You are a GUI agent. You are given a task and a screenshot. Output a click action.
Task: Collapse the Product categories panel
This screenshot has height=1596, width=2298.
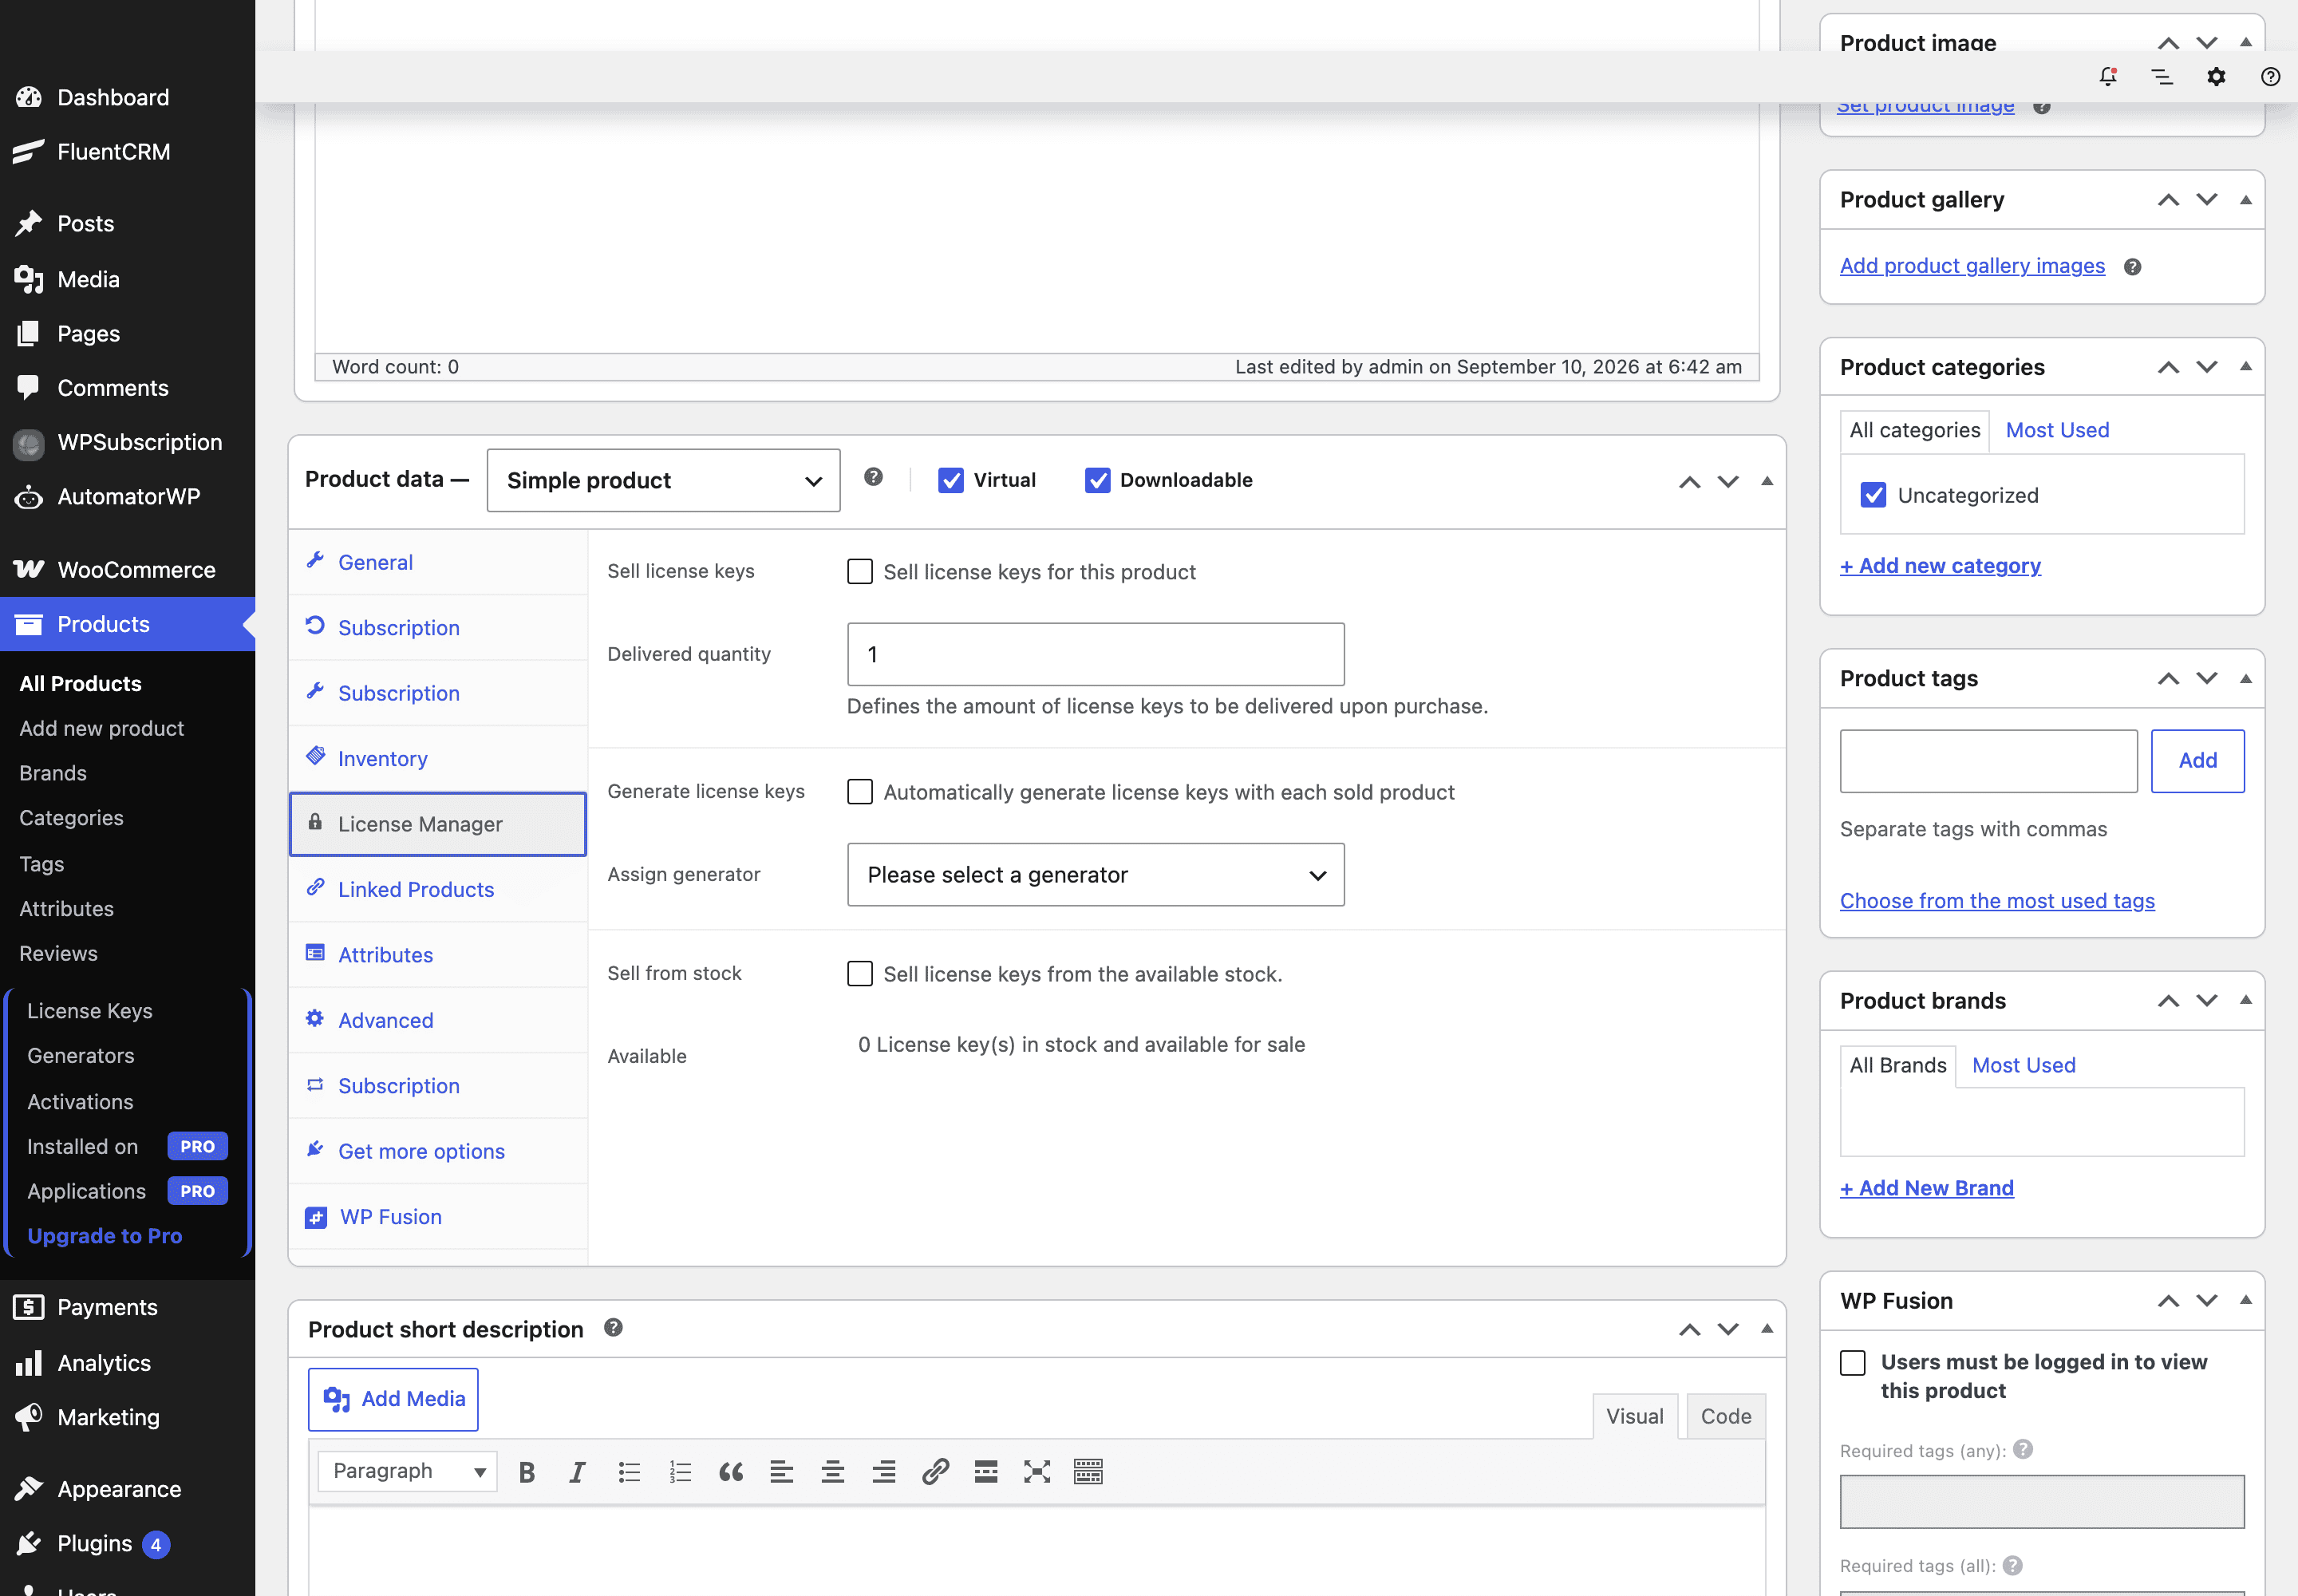2245,367
